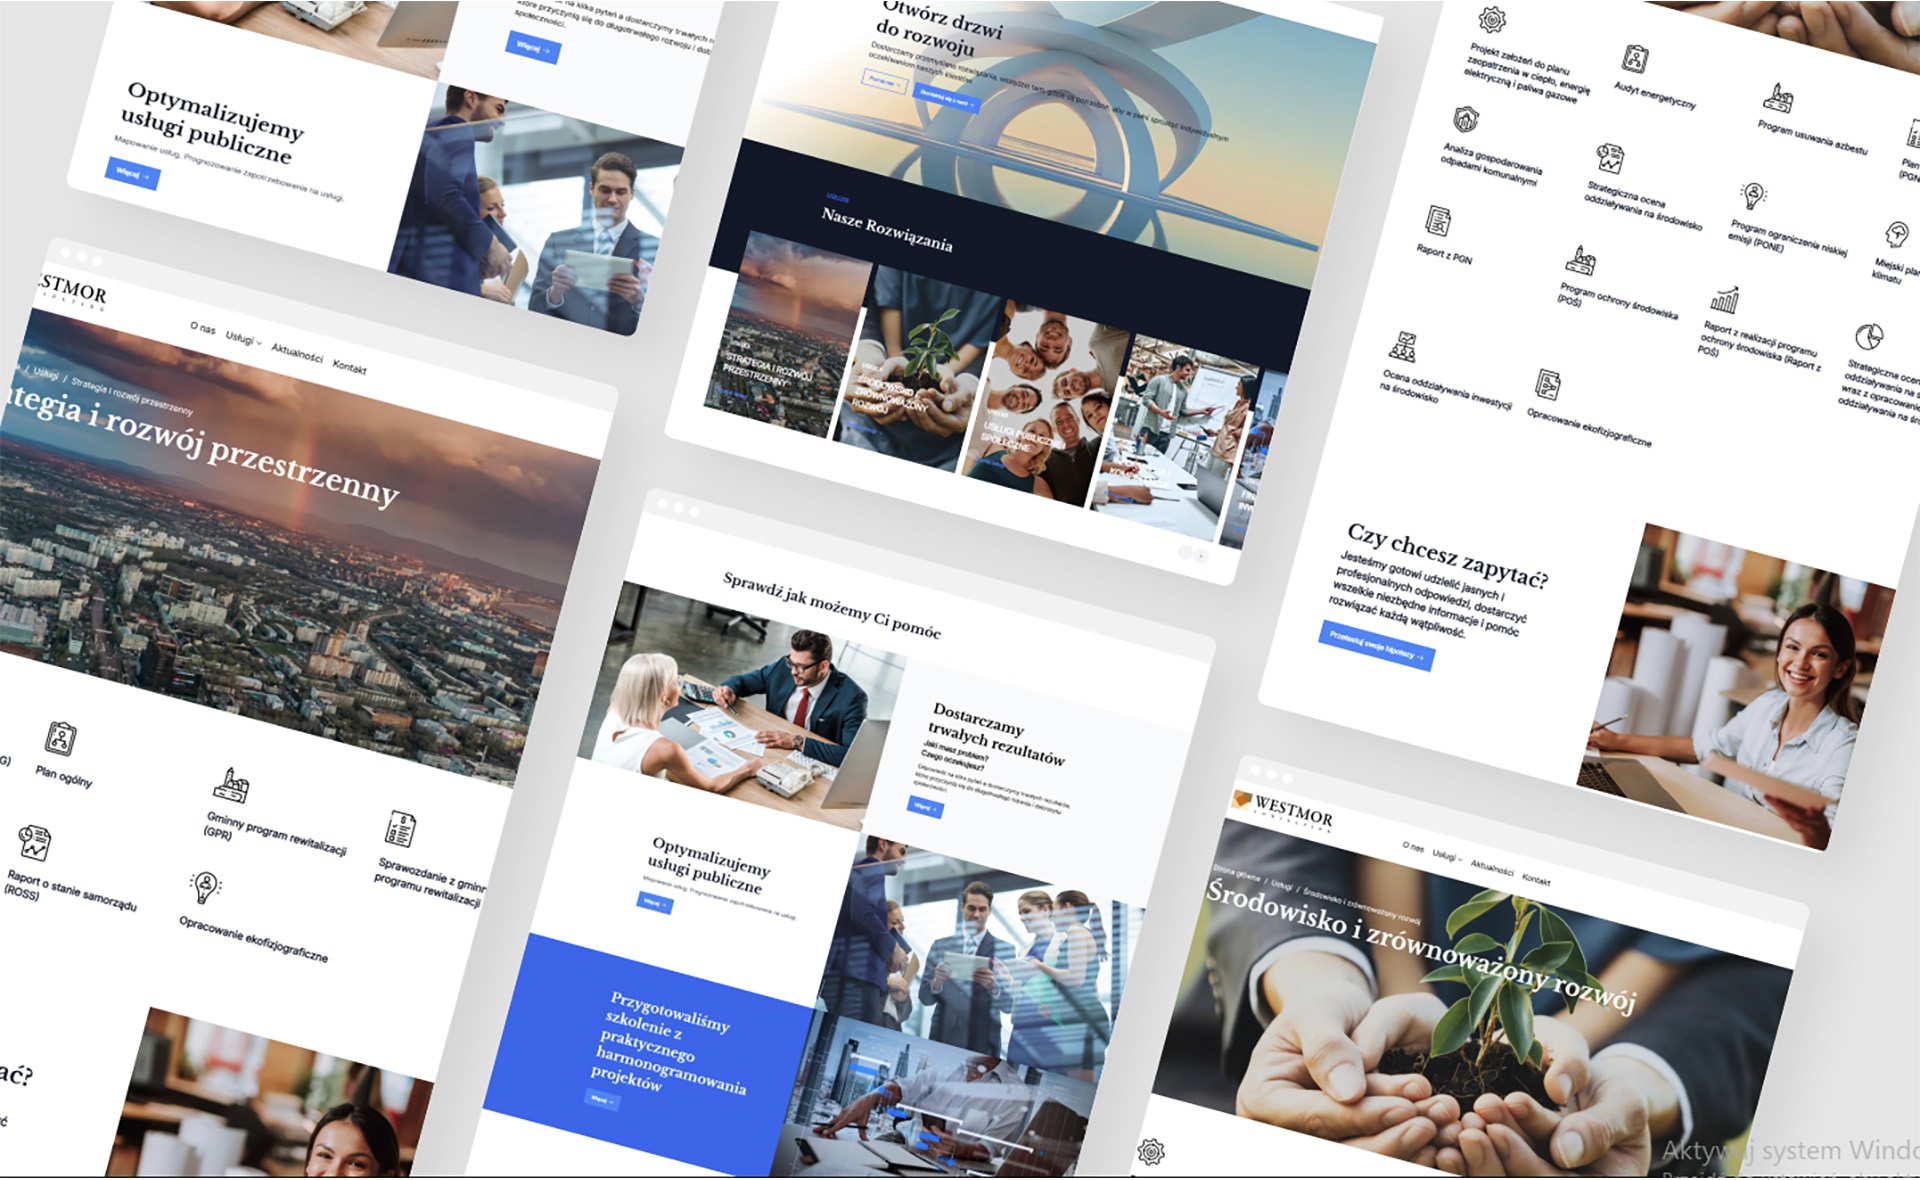Open Aktualności in Środowisko window menu
The image size is (1920, 1180).
point(1492,868)
